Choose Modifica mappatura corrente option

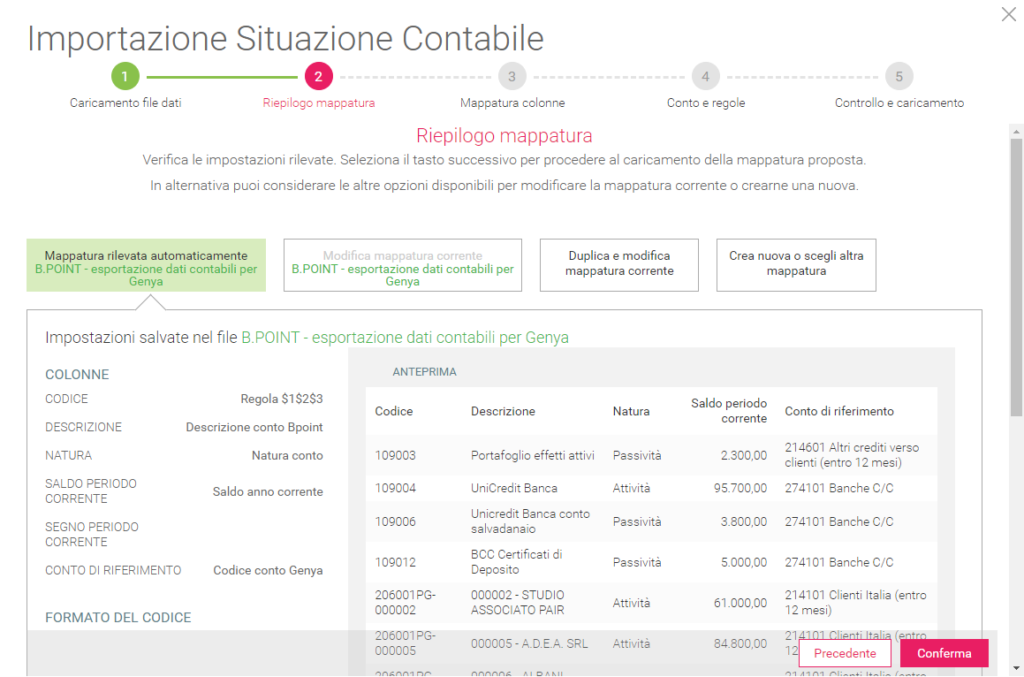click(402, 265)
